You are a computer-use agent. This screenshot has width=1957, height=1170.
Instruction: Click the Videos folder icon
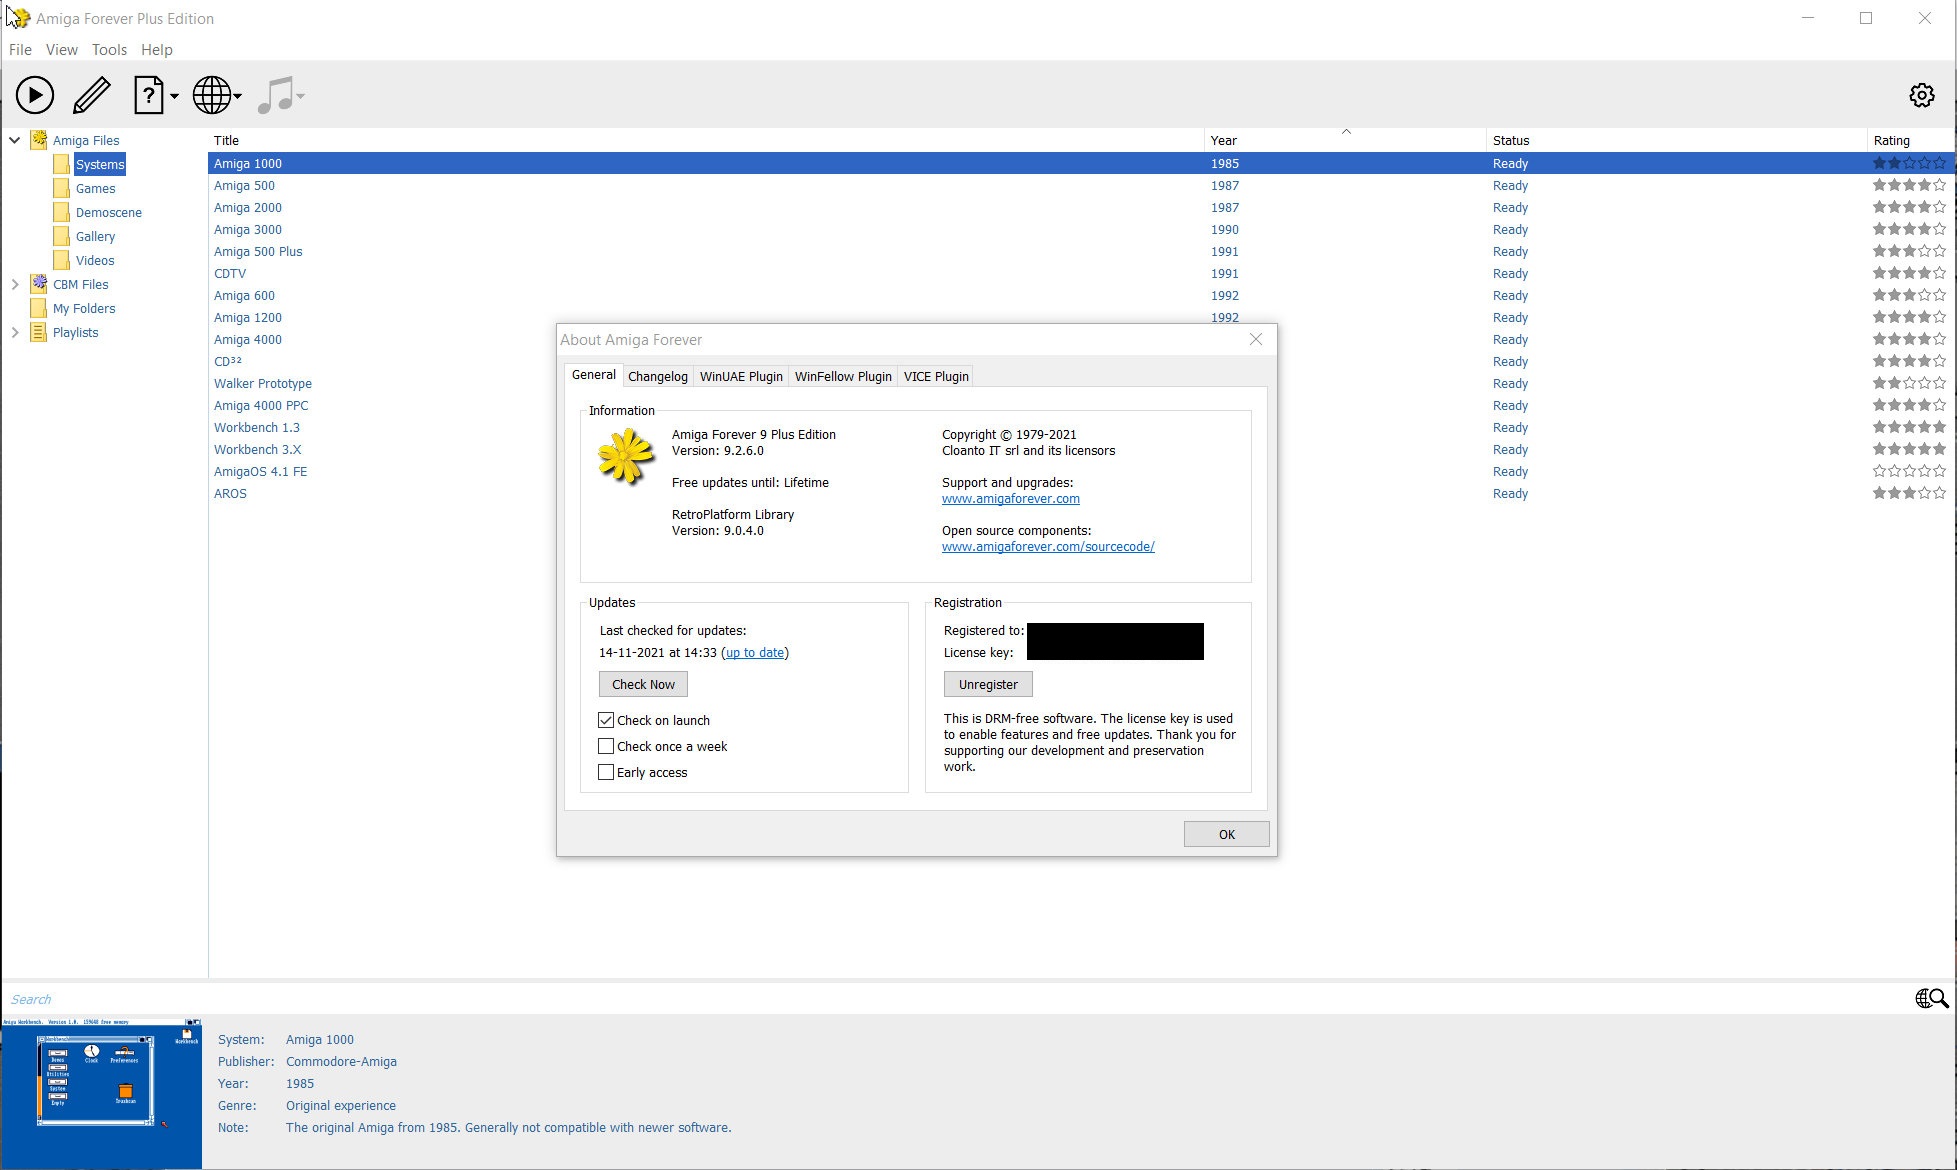click(x=62, y=260)
